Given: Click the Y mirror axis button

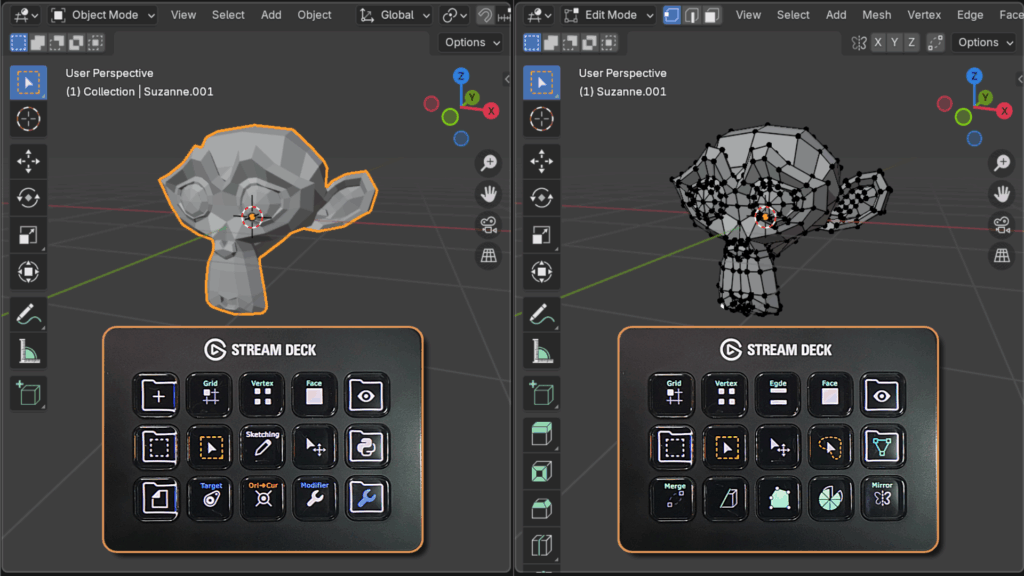Looking at the screenshot, I should tap(895, 42).
